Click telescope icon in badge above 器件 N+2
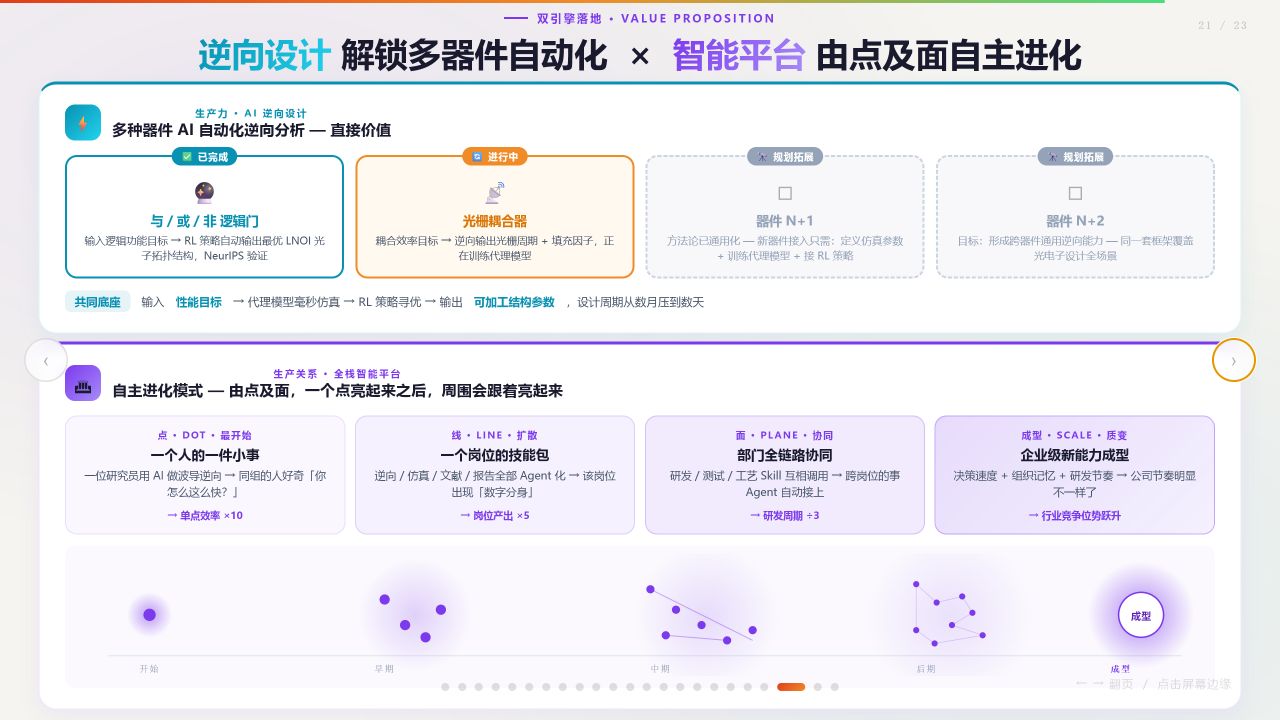Screen dimensions: 1280x720 (x=1052, y=157)
